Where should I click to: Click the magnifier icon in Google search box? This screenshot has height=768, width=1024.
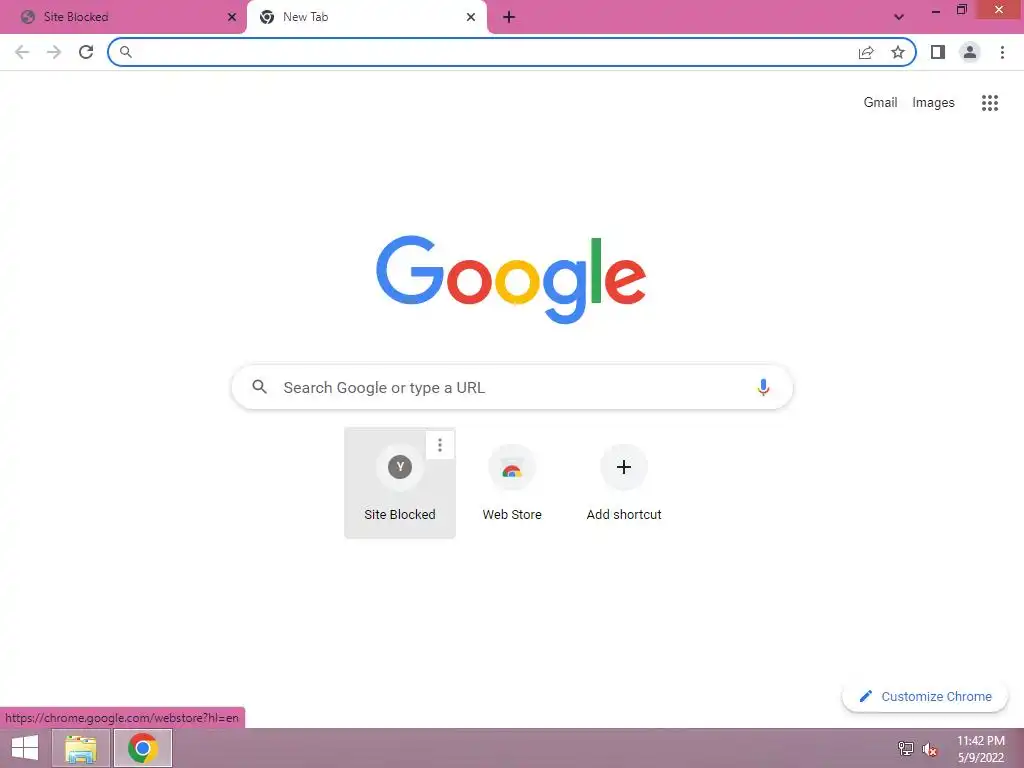pyautogui.click(x=259, y=387)
